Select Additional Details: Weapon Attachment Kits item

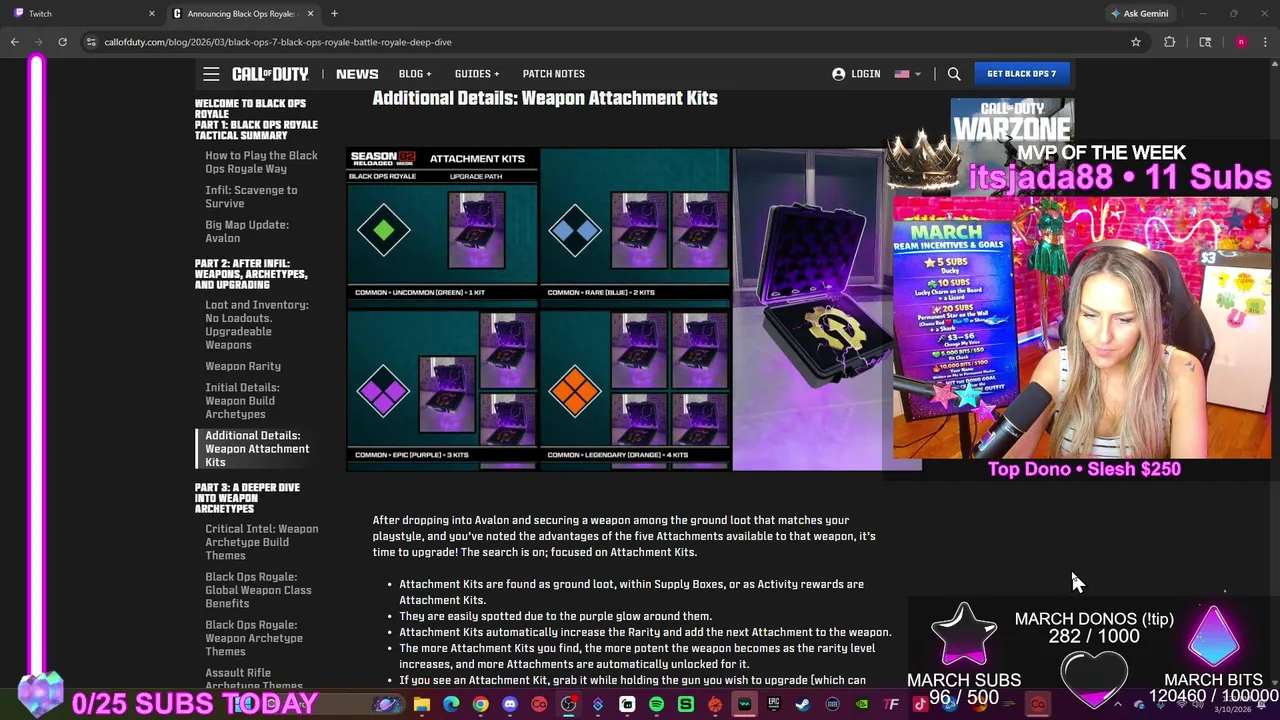coord(257,449)
